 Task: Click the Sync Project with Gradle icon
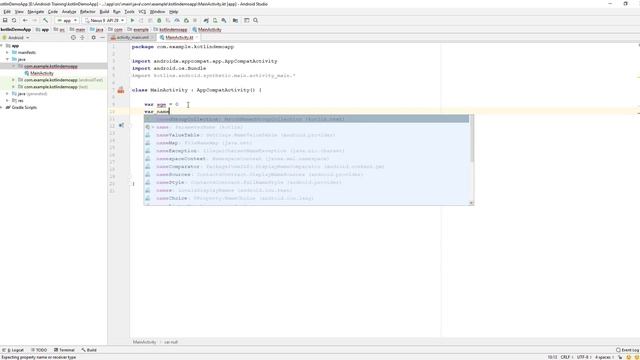click(x=206, y=20)
